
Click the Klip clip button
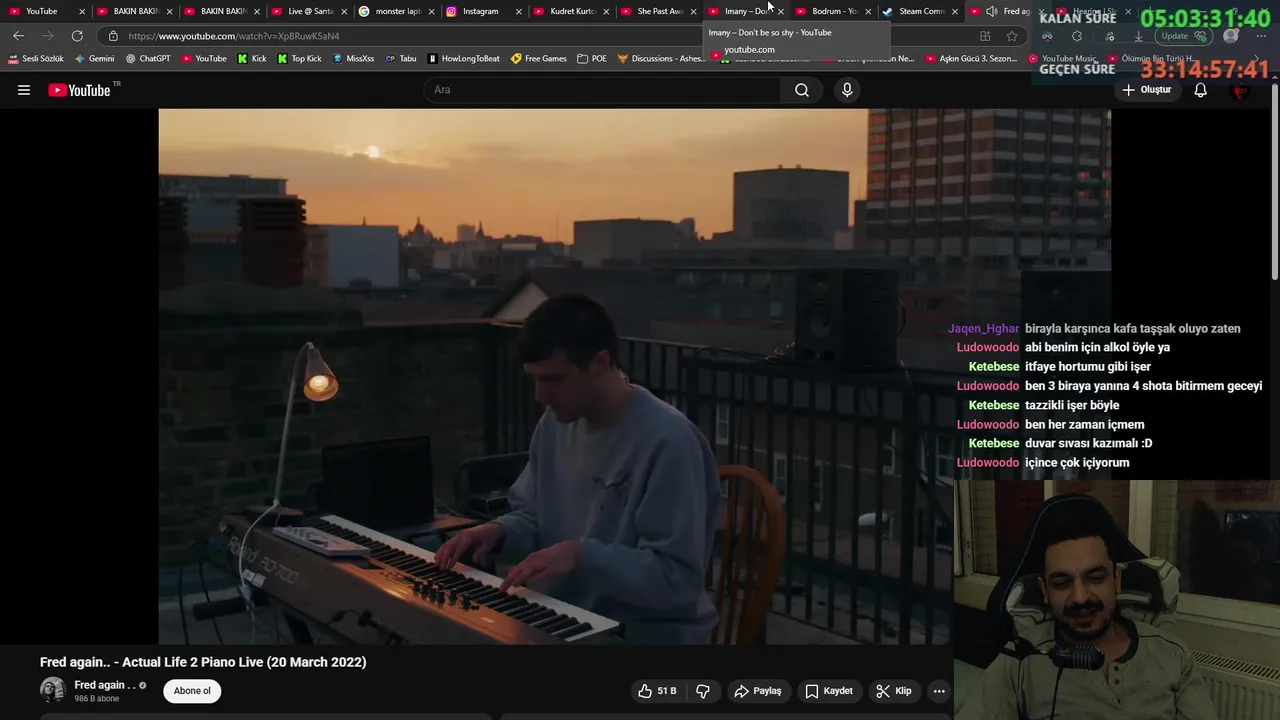coord(893,691)
